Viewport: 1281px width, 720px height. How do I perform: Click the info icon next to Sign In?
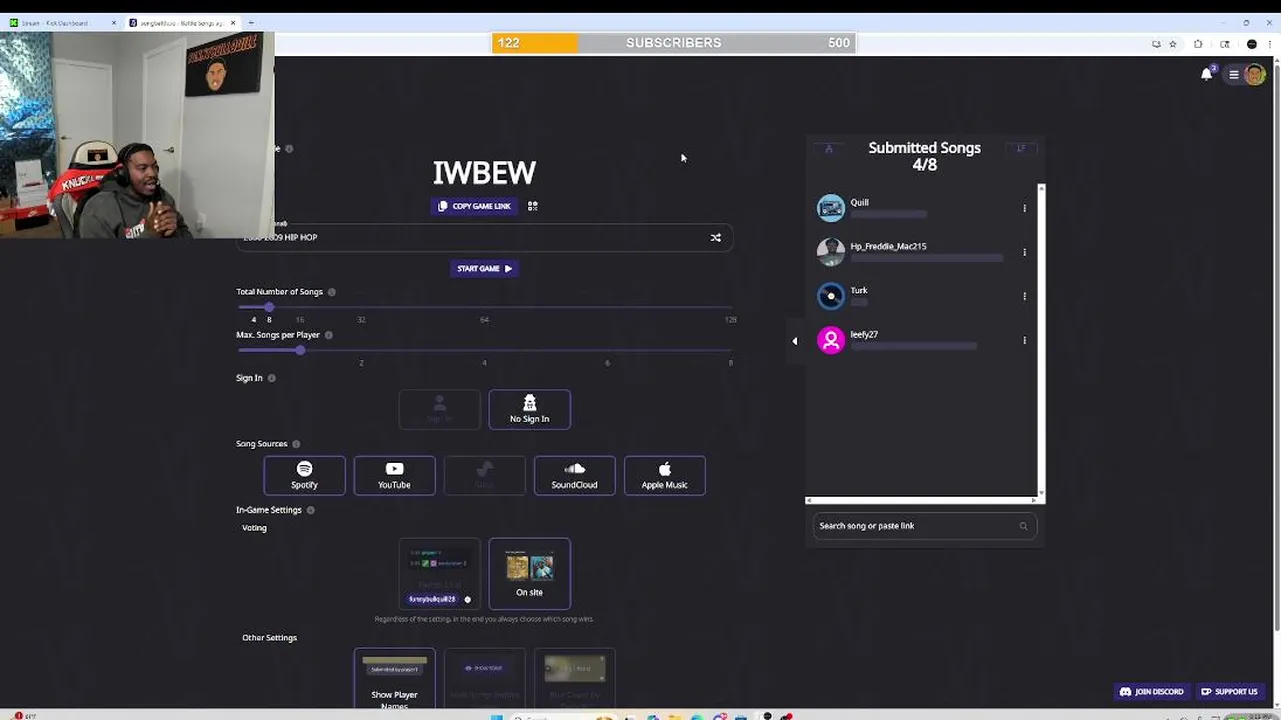(272, 378)
